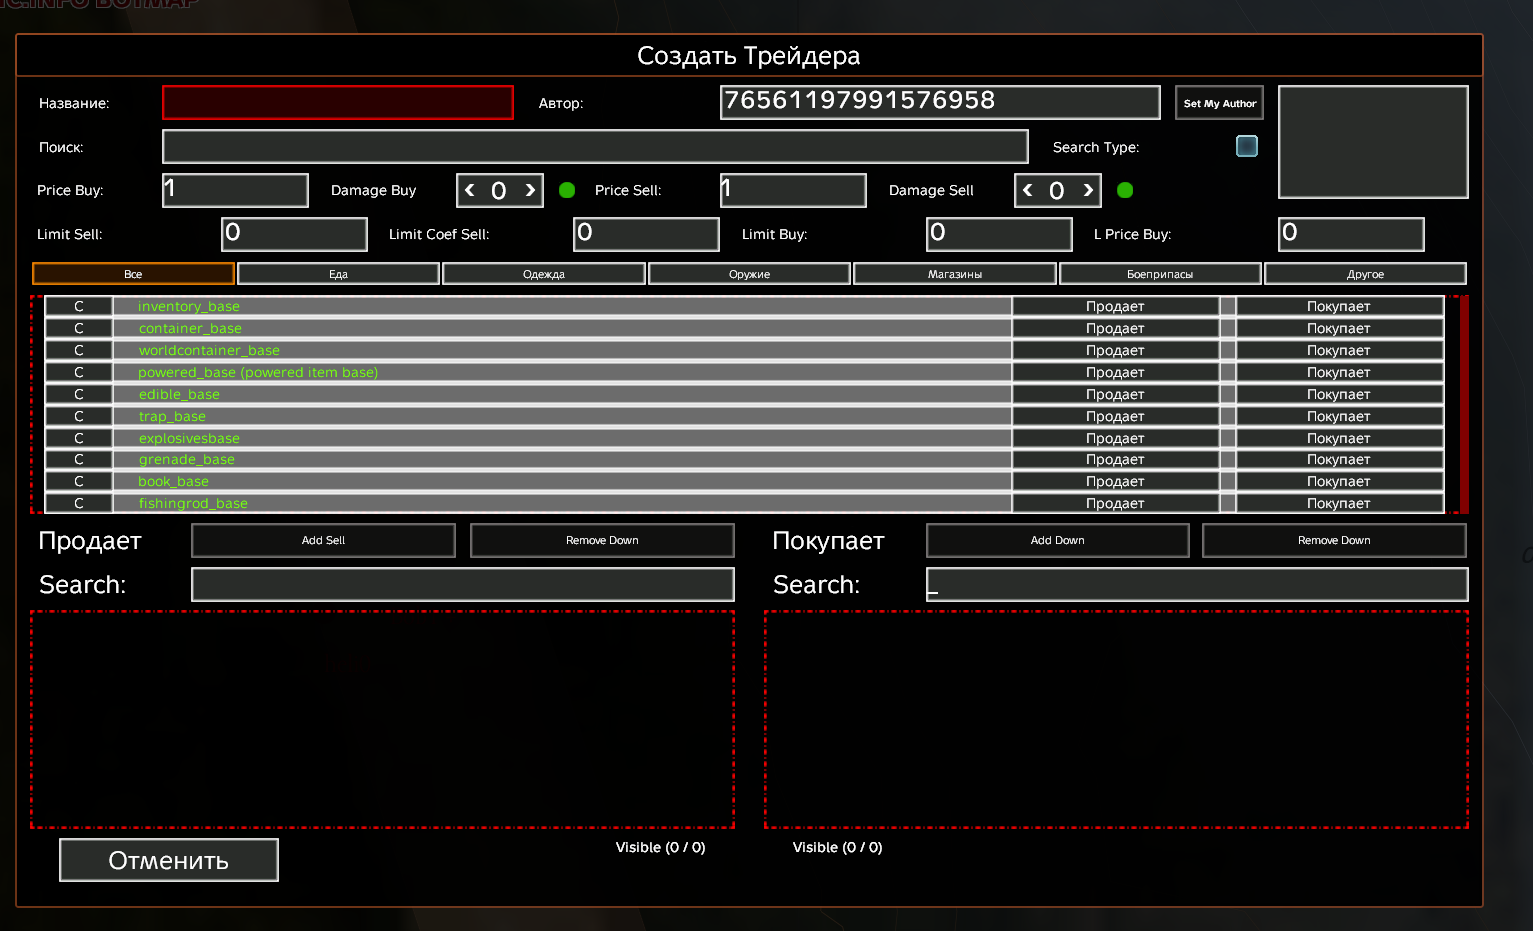Click the C icon beside fishingrod_base

[78, 503]
